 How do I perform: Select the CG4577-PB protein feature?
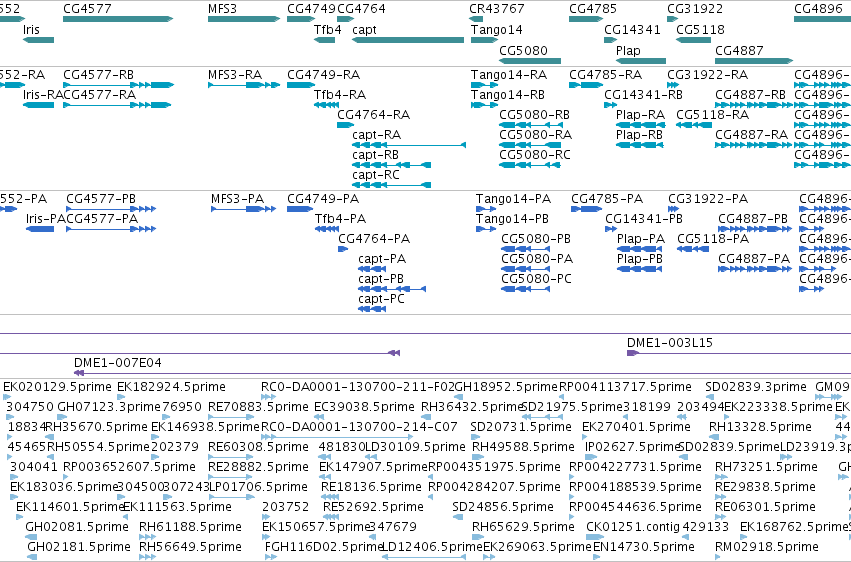[111, 209]
